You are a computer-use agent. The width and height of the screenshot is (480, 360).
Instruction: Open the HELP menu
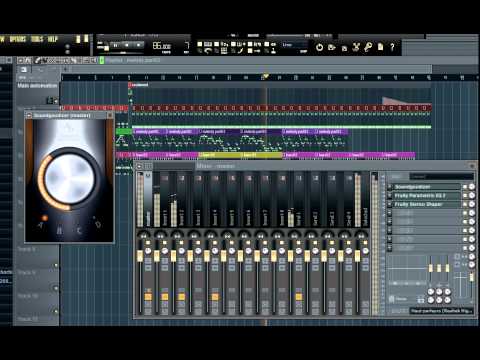point(53,39)
